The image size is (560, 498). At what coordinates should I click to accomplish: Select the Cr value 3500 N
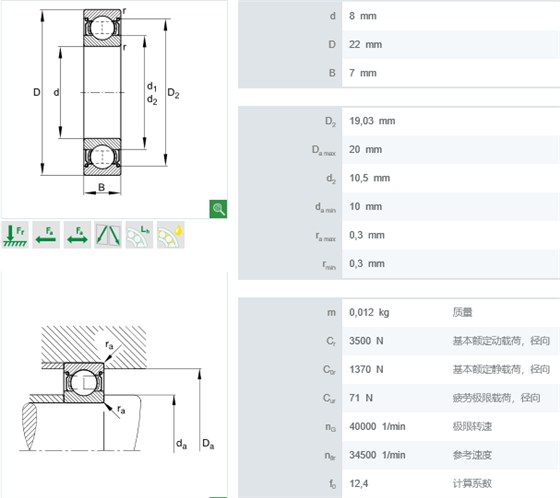(x=366, y=341)
